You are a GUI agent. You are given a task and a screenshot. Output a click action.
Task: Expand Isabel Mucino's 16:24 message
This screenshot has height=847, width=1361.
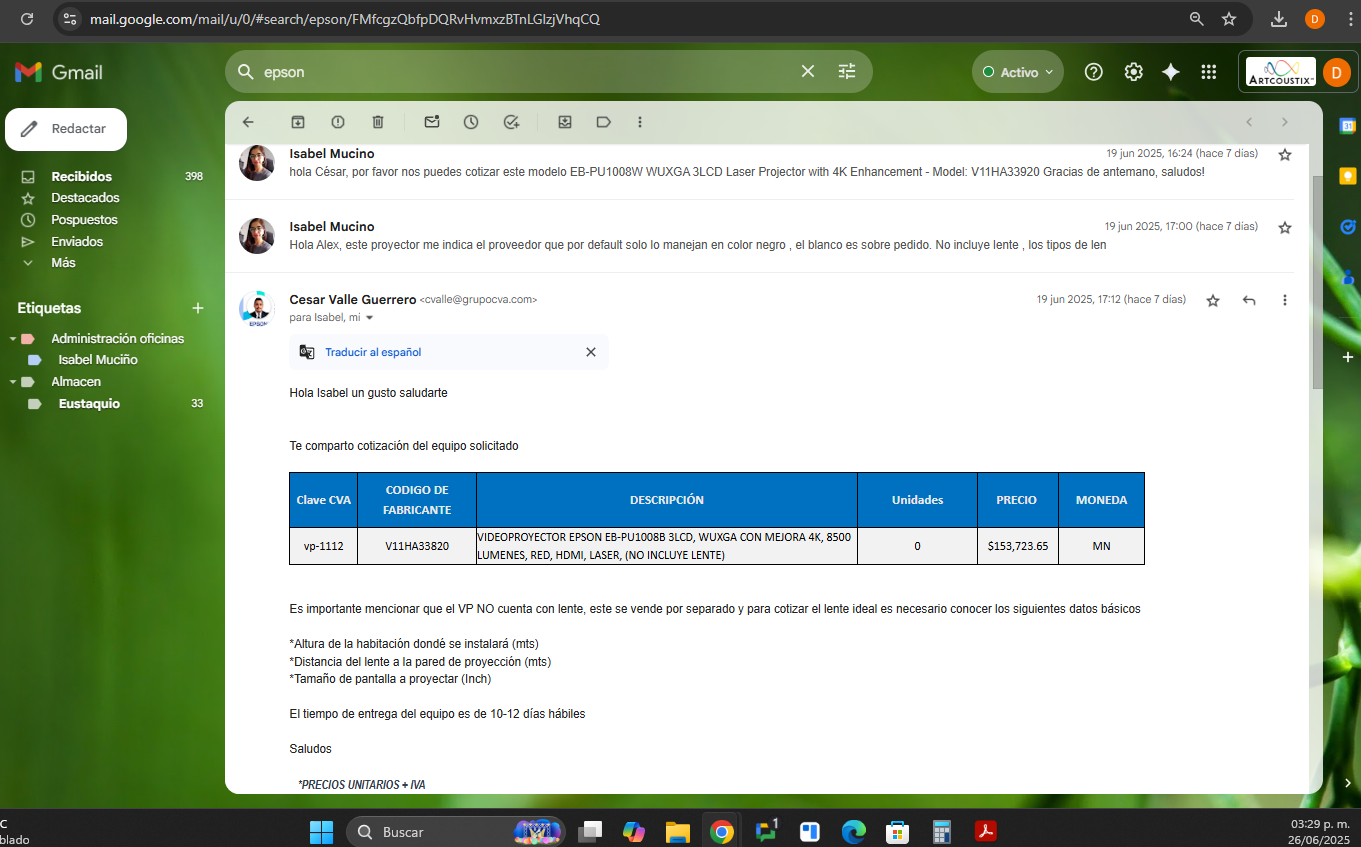[x=760, y=163]
